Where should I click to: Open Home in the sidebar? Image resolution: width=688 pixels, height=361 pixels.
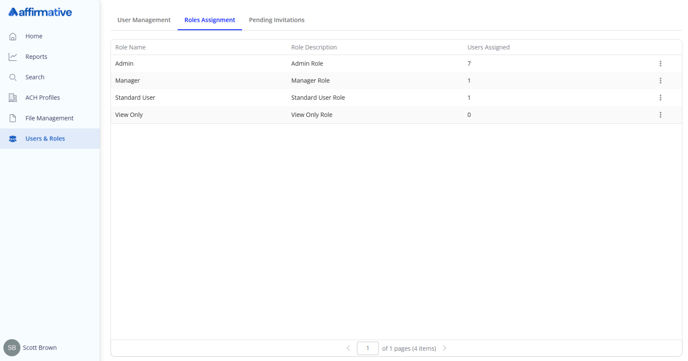(x=50, y=36)
